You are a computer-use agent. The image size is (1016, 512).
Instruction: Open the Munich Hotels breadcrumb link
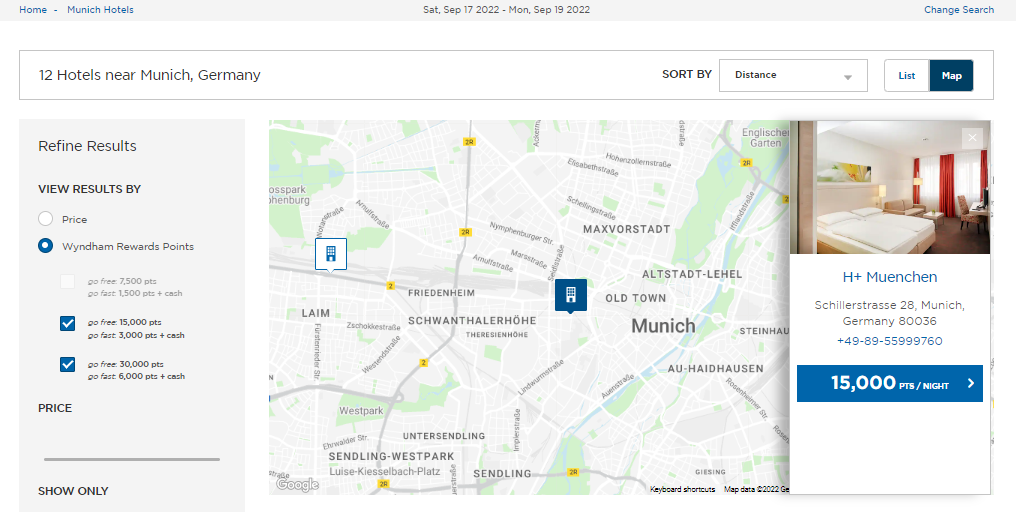coord(100,10)
